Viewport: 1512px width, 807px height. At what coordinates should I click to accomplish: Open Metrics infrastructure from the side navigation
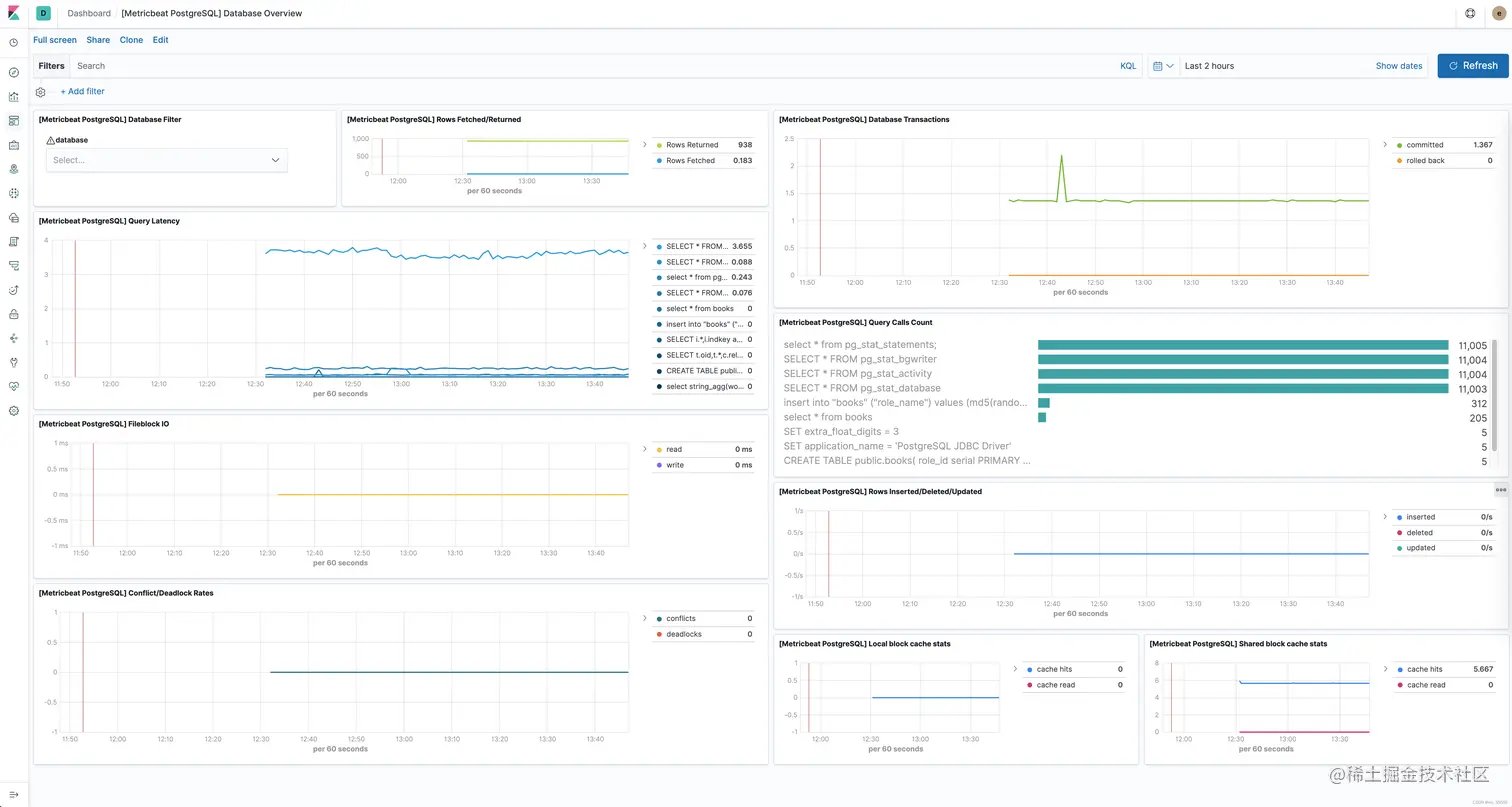pyautogui.click(x=14, y=217)
